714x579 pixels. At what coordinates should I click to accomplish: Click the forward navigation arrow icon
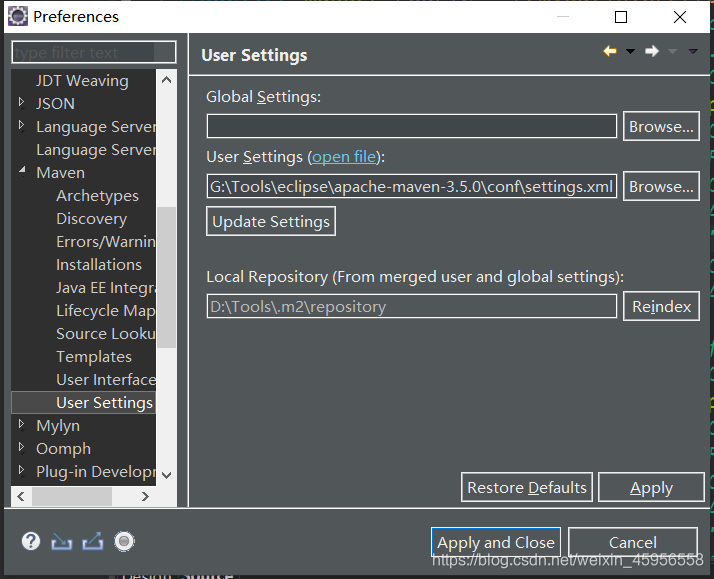point(652,51)
